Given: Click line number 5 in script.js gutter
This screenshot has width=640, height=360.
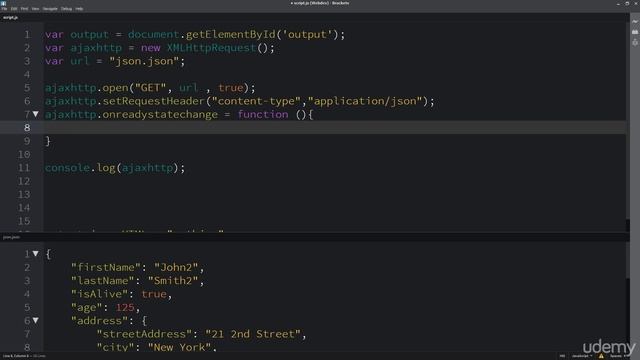Looking at the screenshot, I should tap(27, 88).
